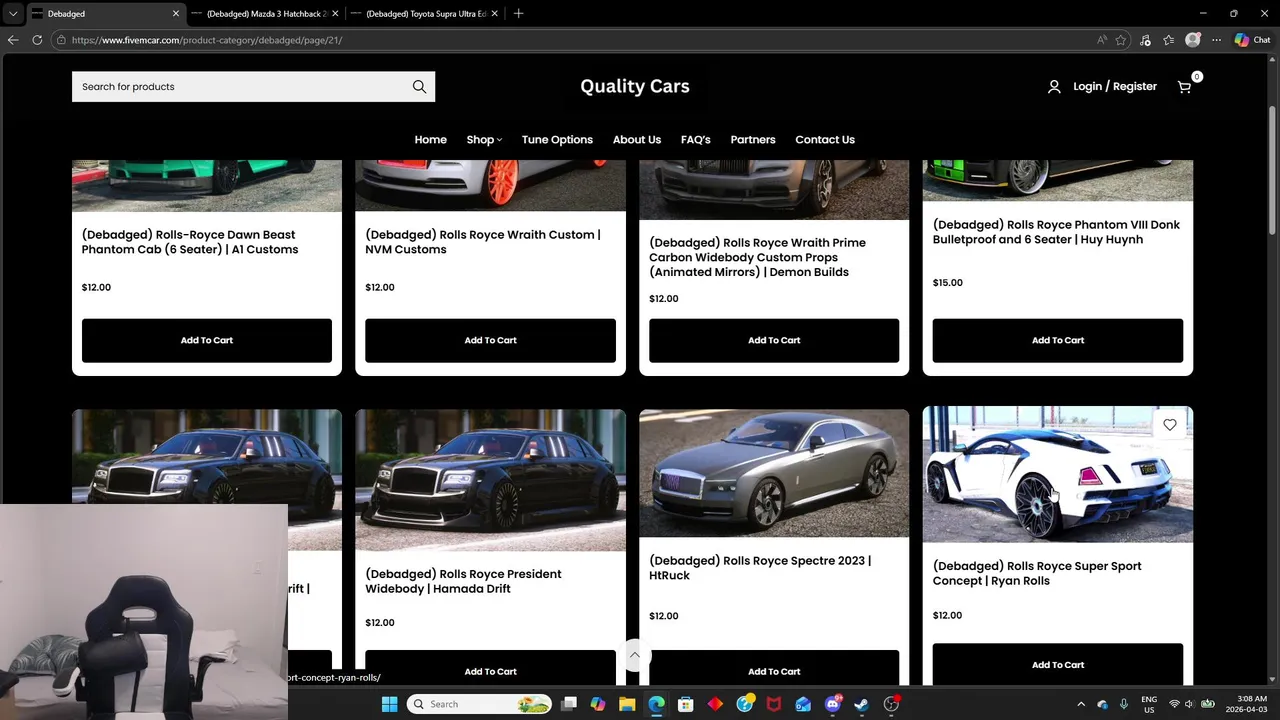Click the President Widebody car thumbnail

point(490,479)
